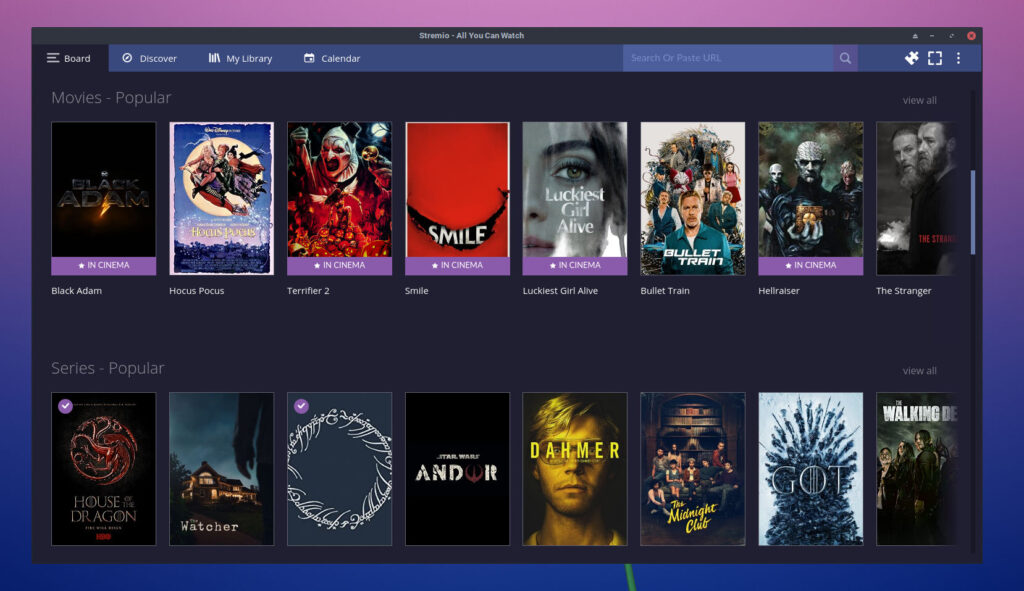Click watched checkmark on House of the Dragon
The height and width of the screenshot is (591, 1024).
pos(65,406)
